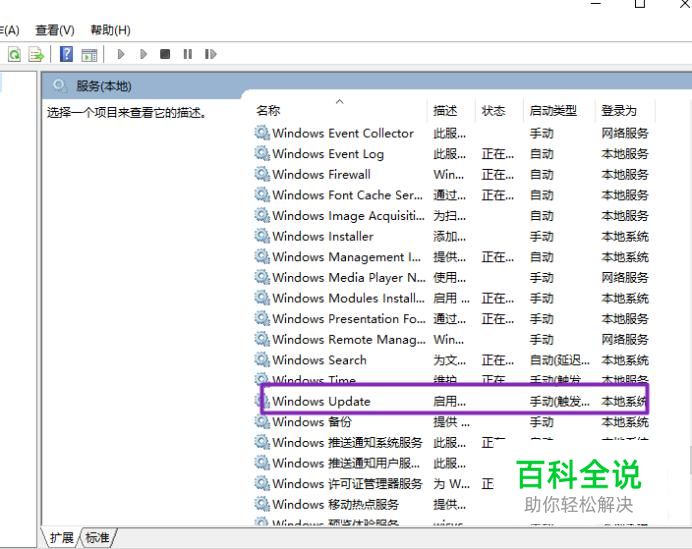Image resolution: width=692 pixels, height=549 pixels.
Task: Select the Windows Event Log service name
Action: pos(328,154)
